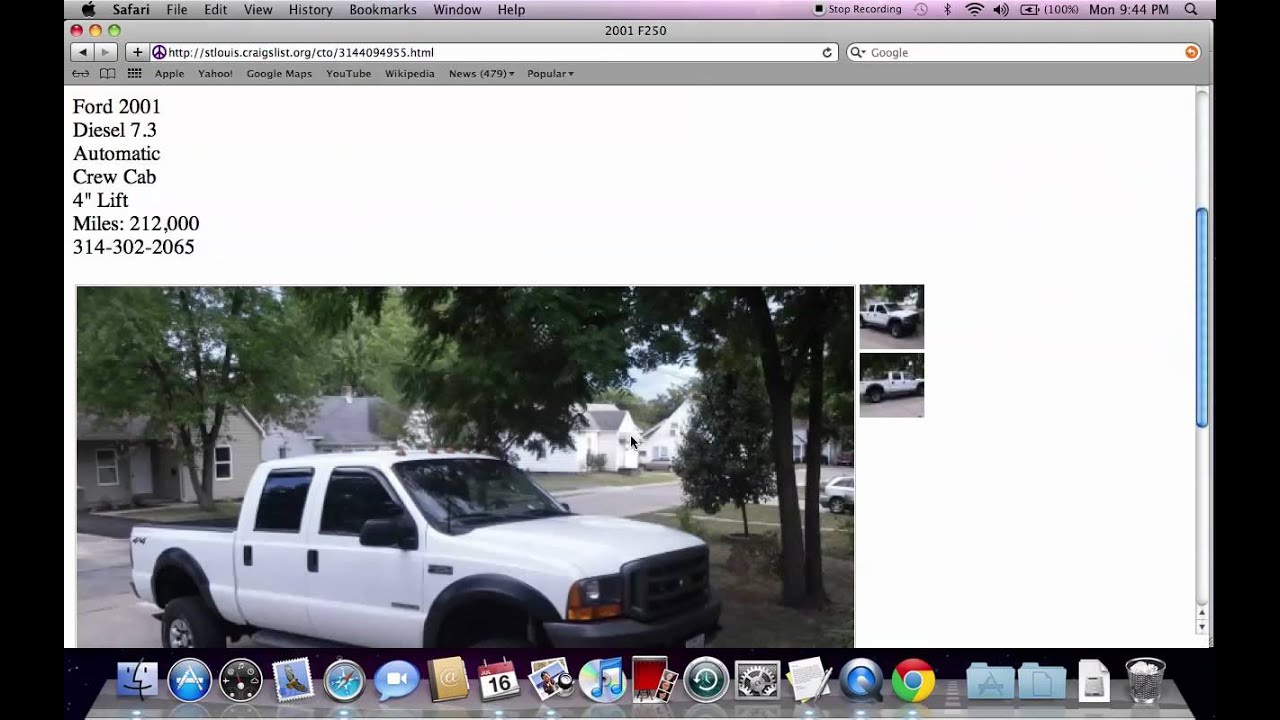Open iCal calendar in the Dock
Image resolution: width=1280 pixels, height=720 pixels.
499,681
